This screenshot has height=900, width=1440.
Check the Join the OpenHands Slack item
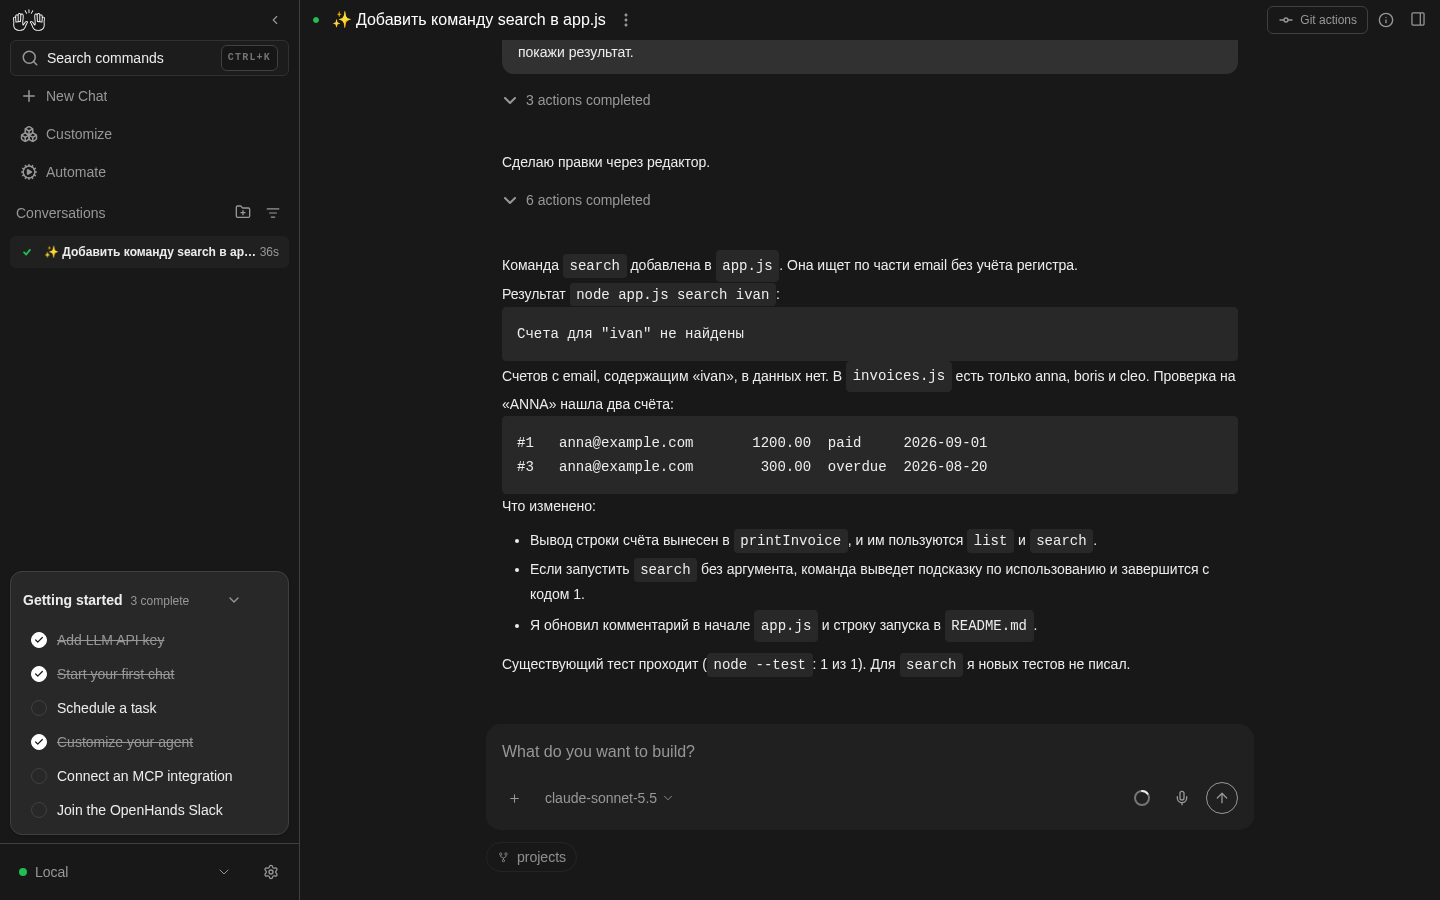(x=39, y=810)
